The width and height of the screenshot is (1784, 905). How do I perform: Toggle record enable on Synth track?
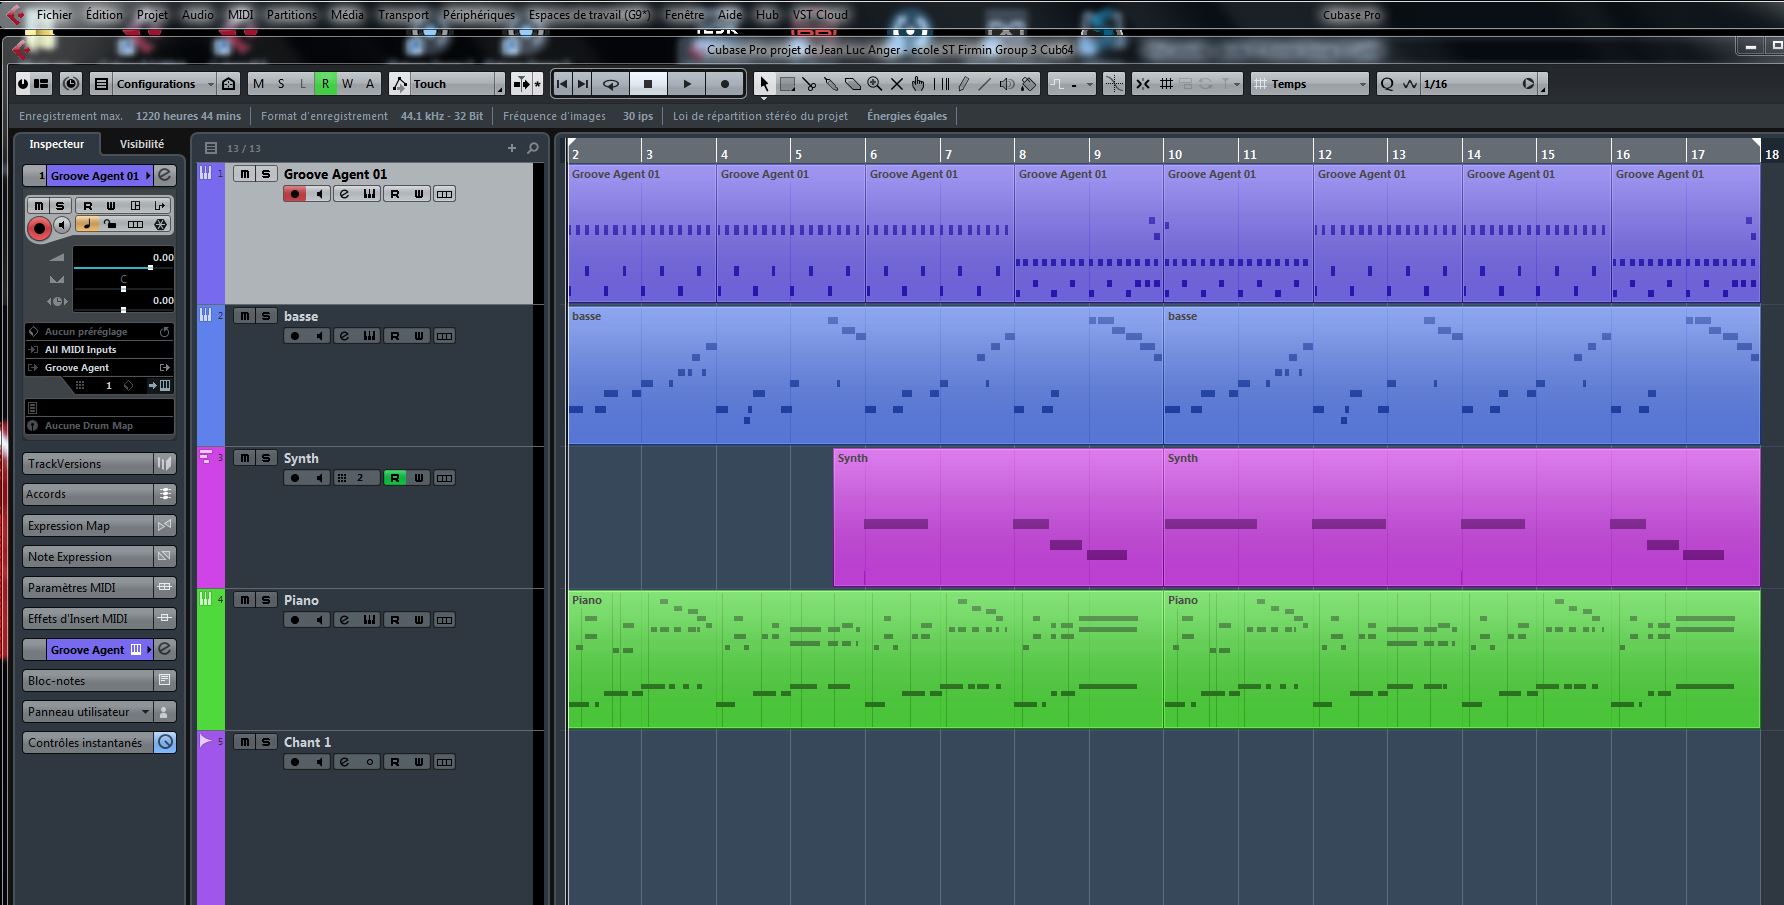click(x=295, y=478)
